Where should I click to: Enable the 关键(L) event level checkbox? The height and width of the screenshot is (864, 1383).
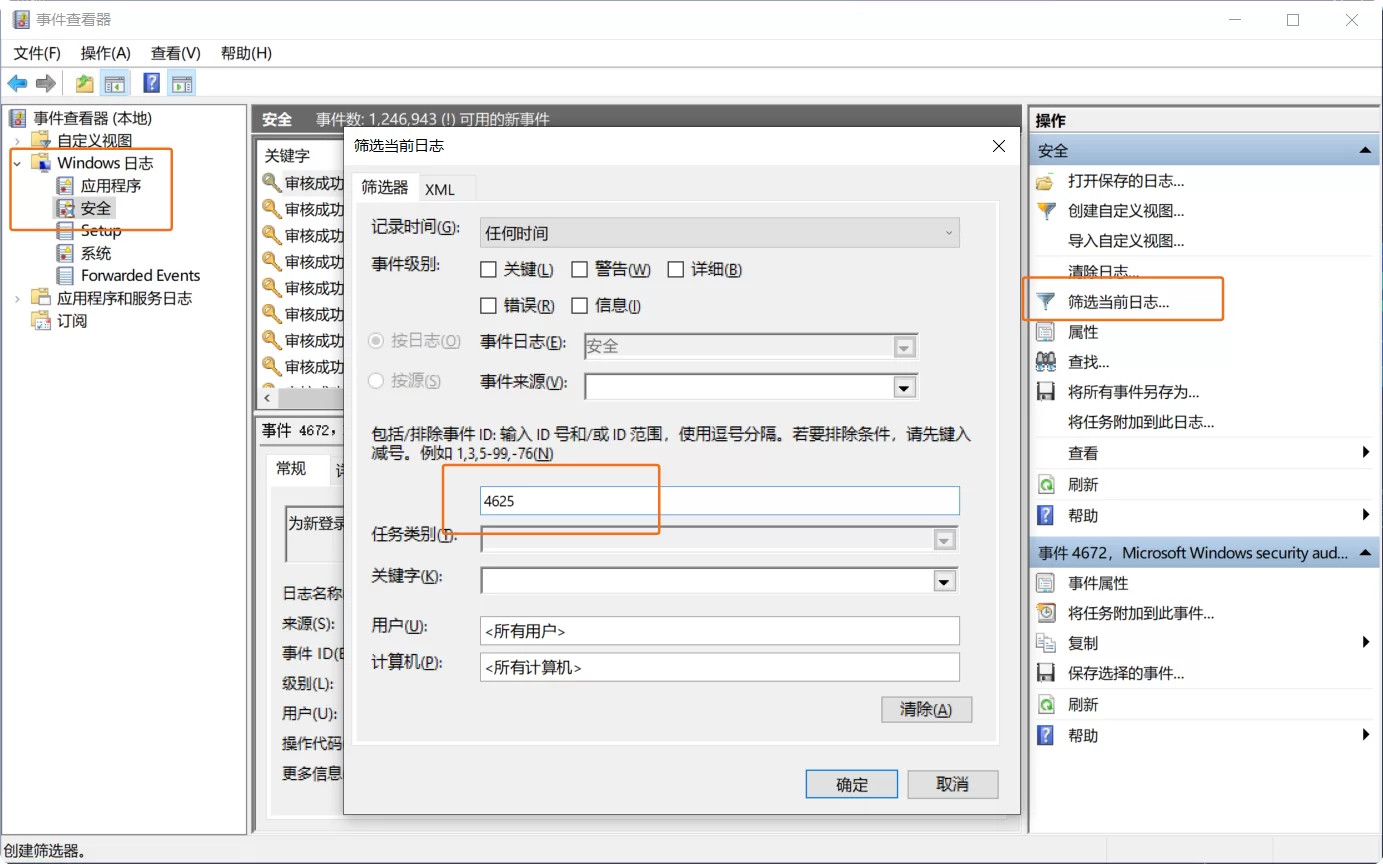coord(489,269)
